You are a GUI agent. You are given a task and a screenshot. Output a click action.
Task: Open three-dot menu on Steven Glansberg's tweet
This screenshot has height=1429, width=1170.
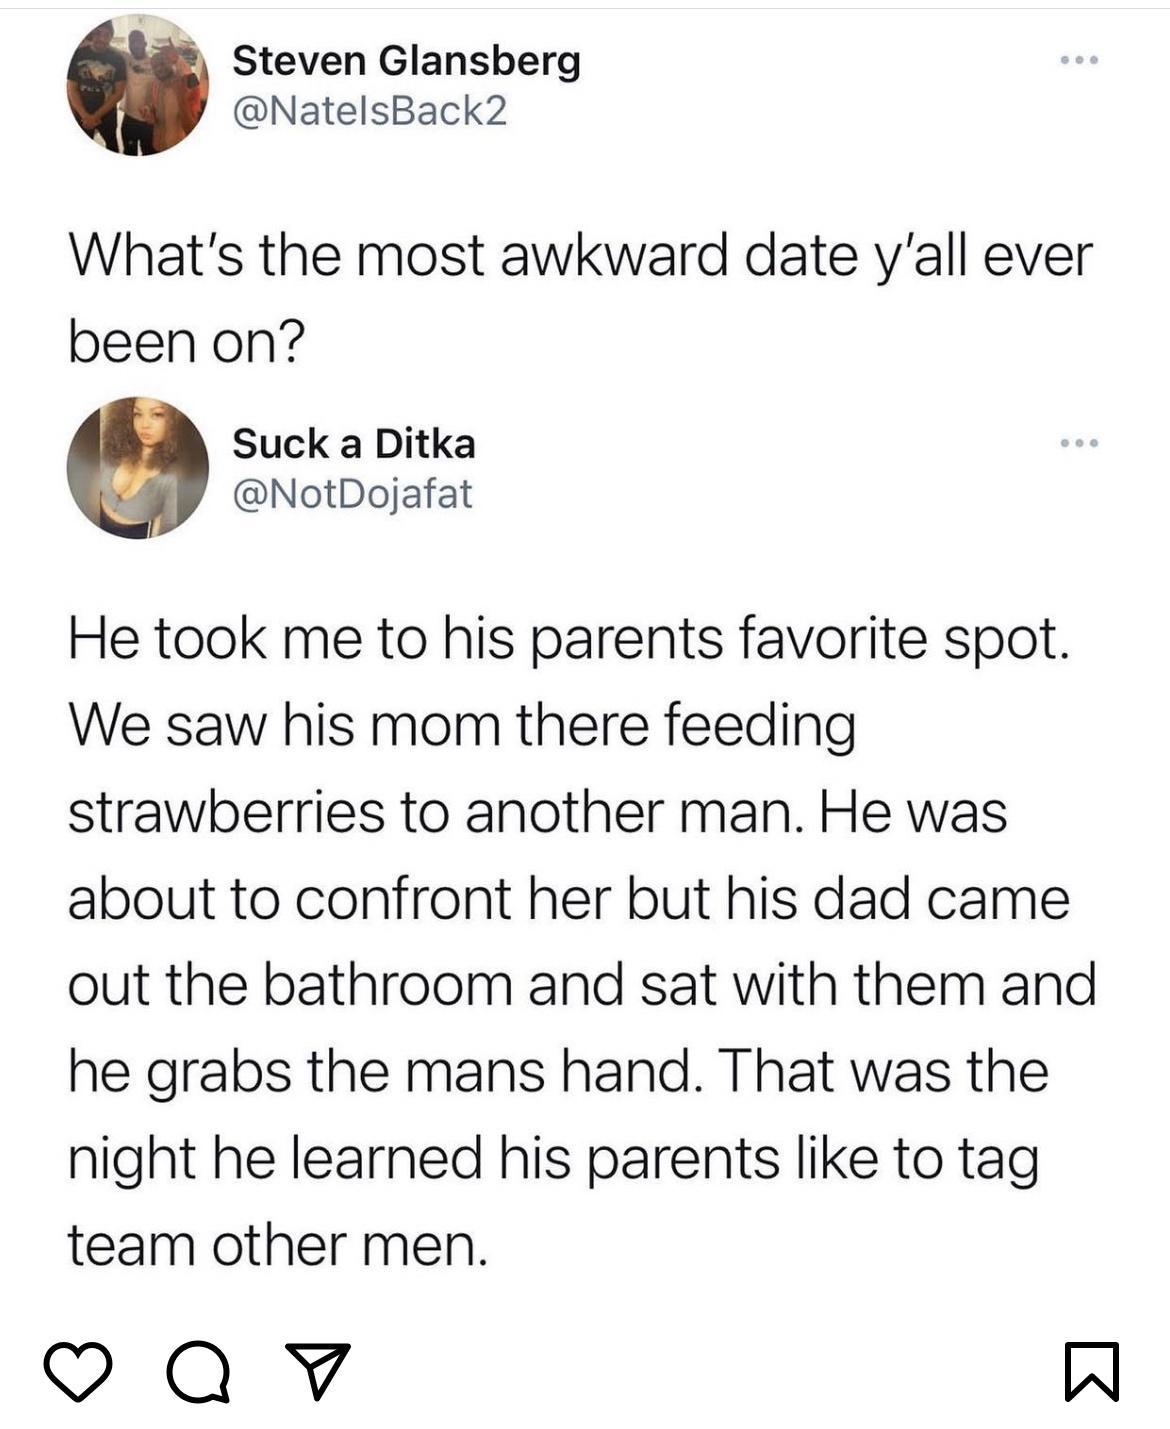(x=1080, y=62)
